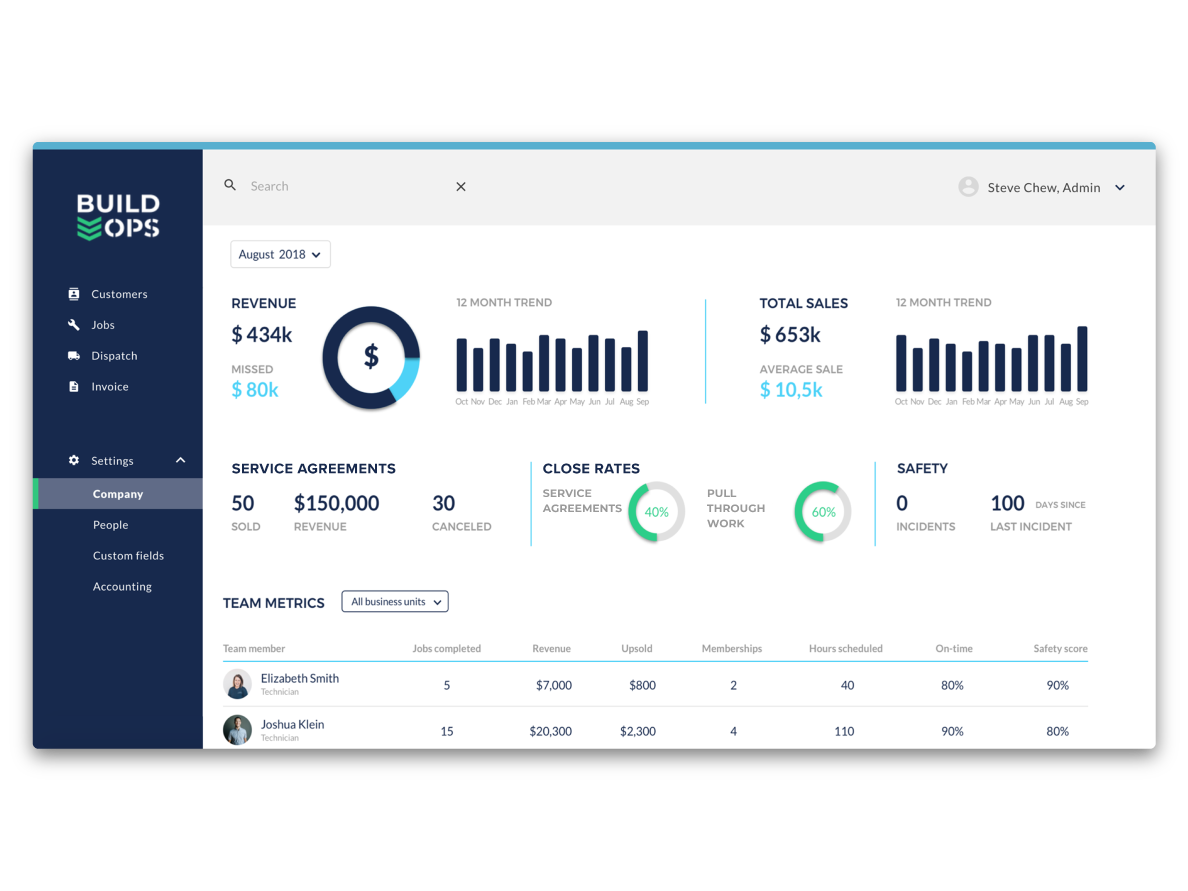The width and height of the screenshot is (1188, 891).
Task: Click the Invoice document icon
Action: point(73,387)
